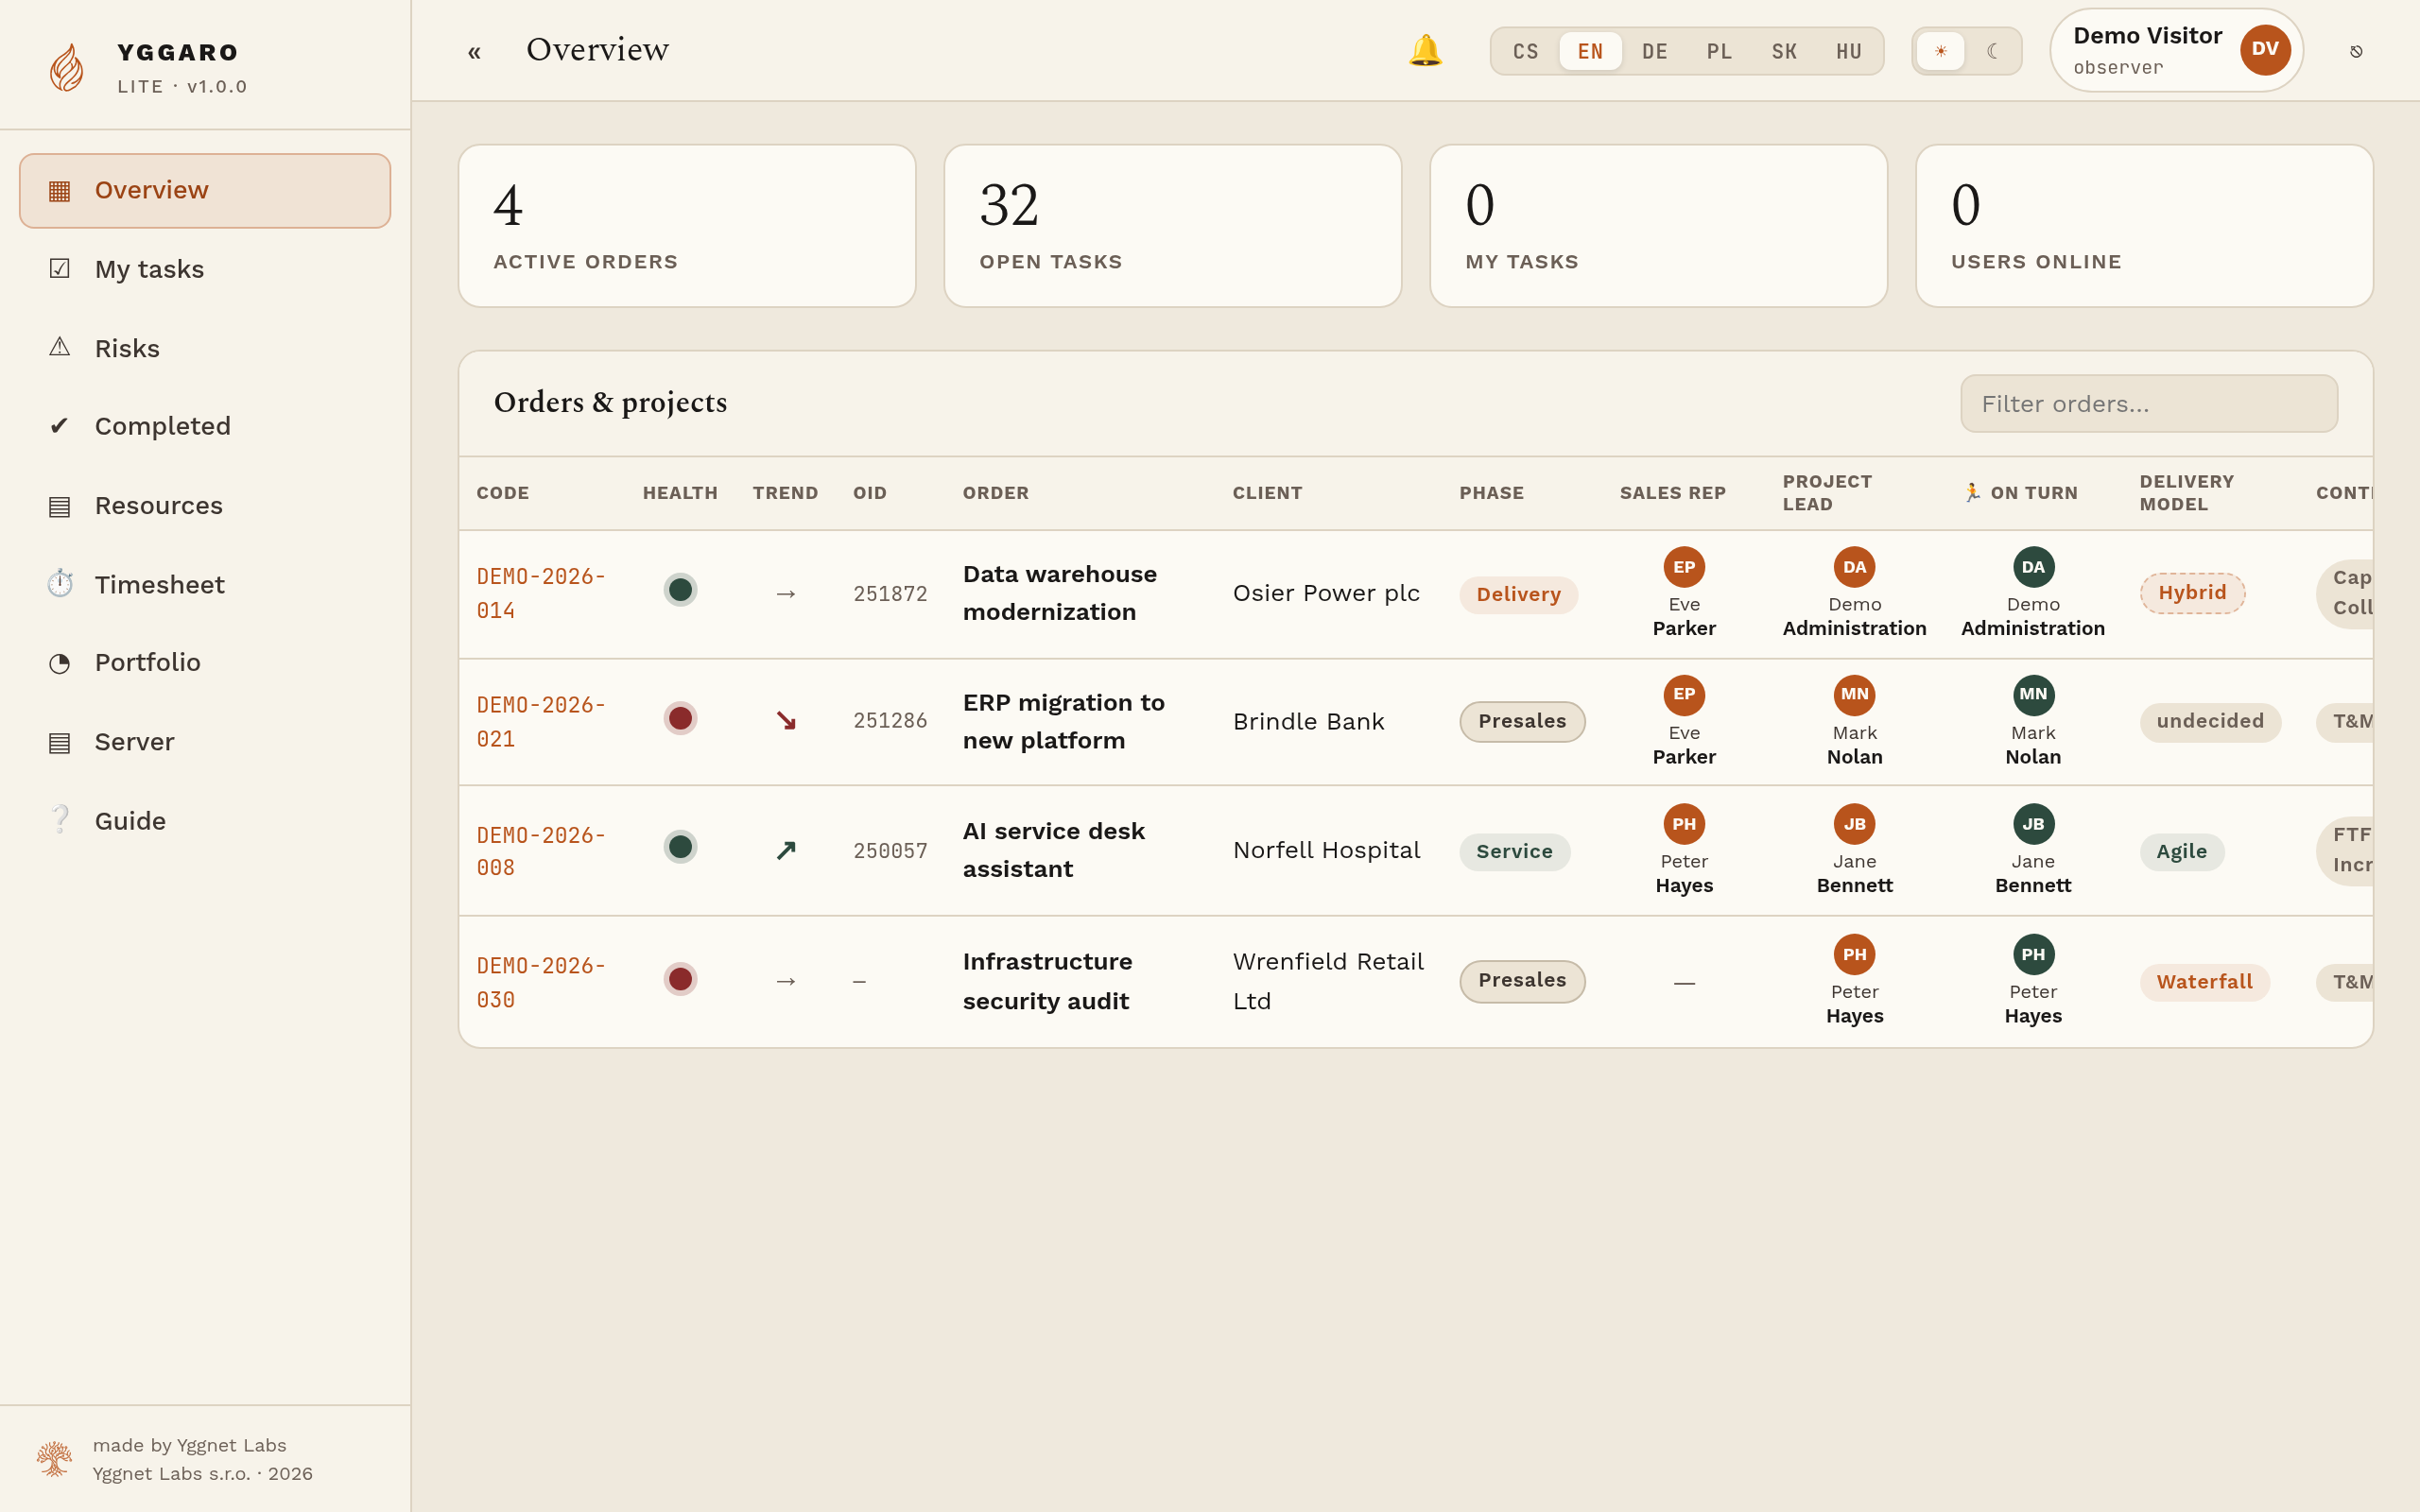Click the health dot for DEMO-2026-014
This screenshot has width=2420, height=1512.
pos(680,590)
